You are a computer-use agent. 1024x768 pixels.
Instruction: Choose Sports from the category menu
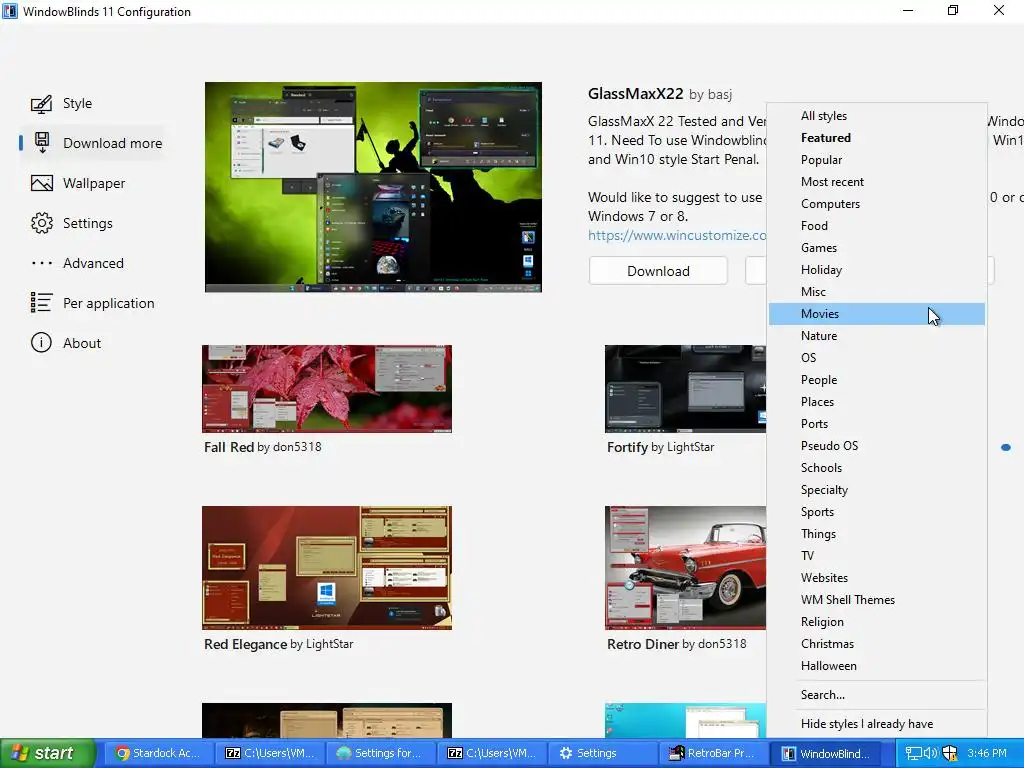pos(876,512)
